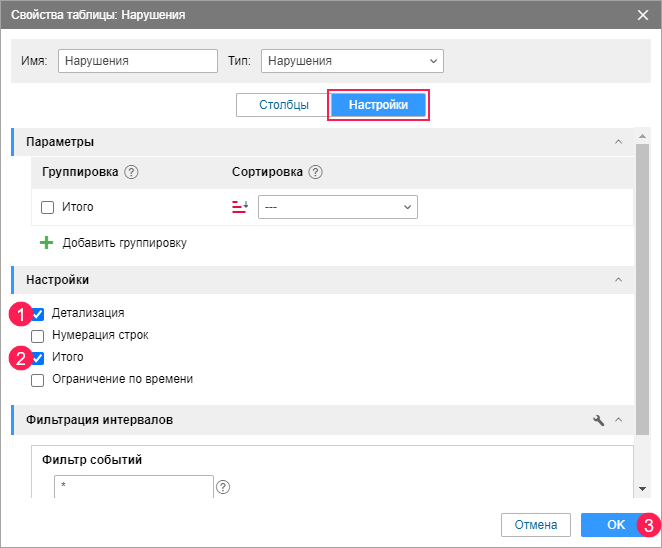Close the table properties dialog
The height and width of the screenshot is (548, 662).
(x=642, y=15)
